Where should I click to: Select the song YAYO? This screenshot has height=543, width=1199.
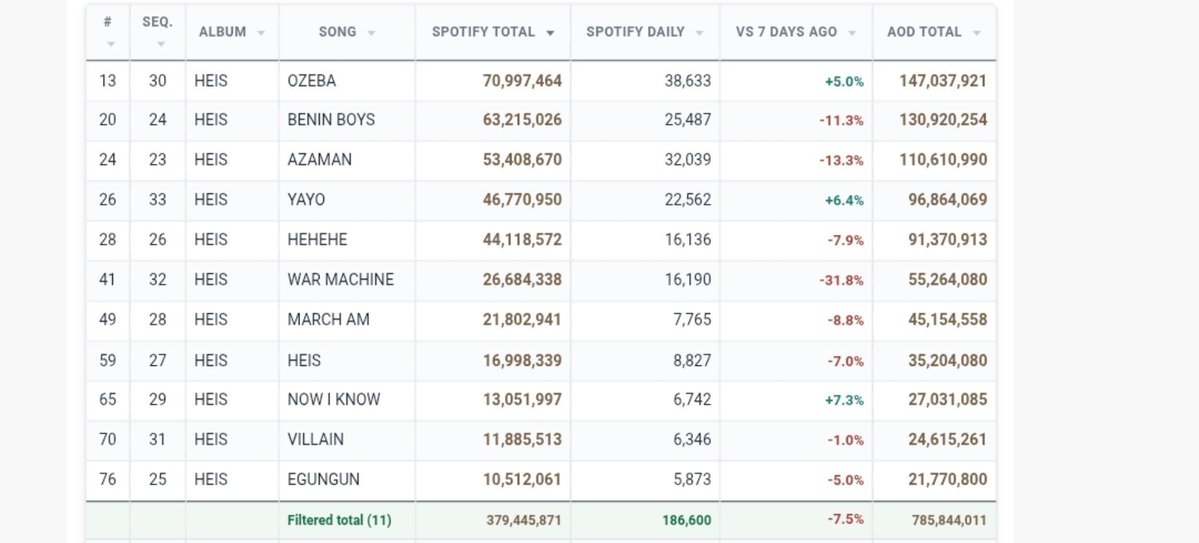[306, 200]
